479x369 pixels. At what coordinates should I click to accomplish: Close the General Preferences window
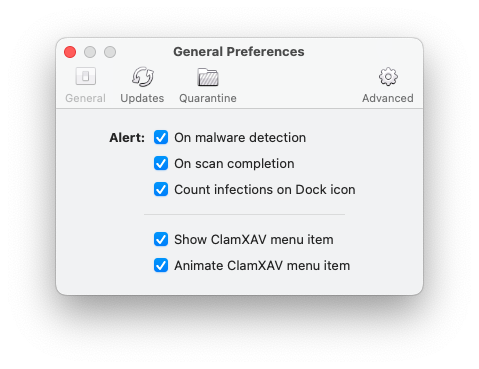point(70,52)
